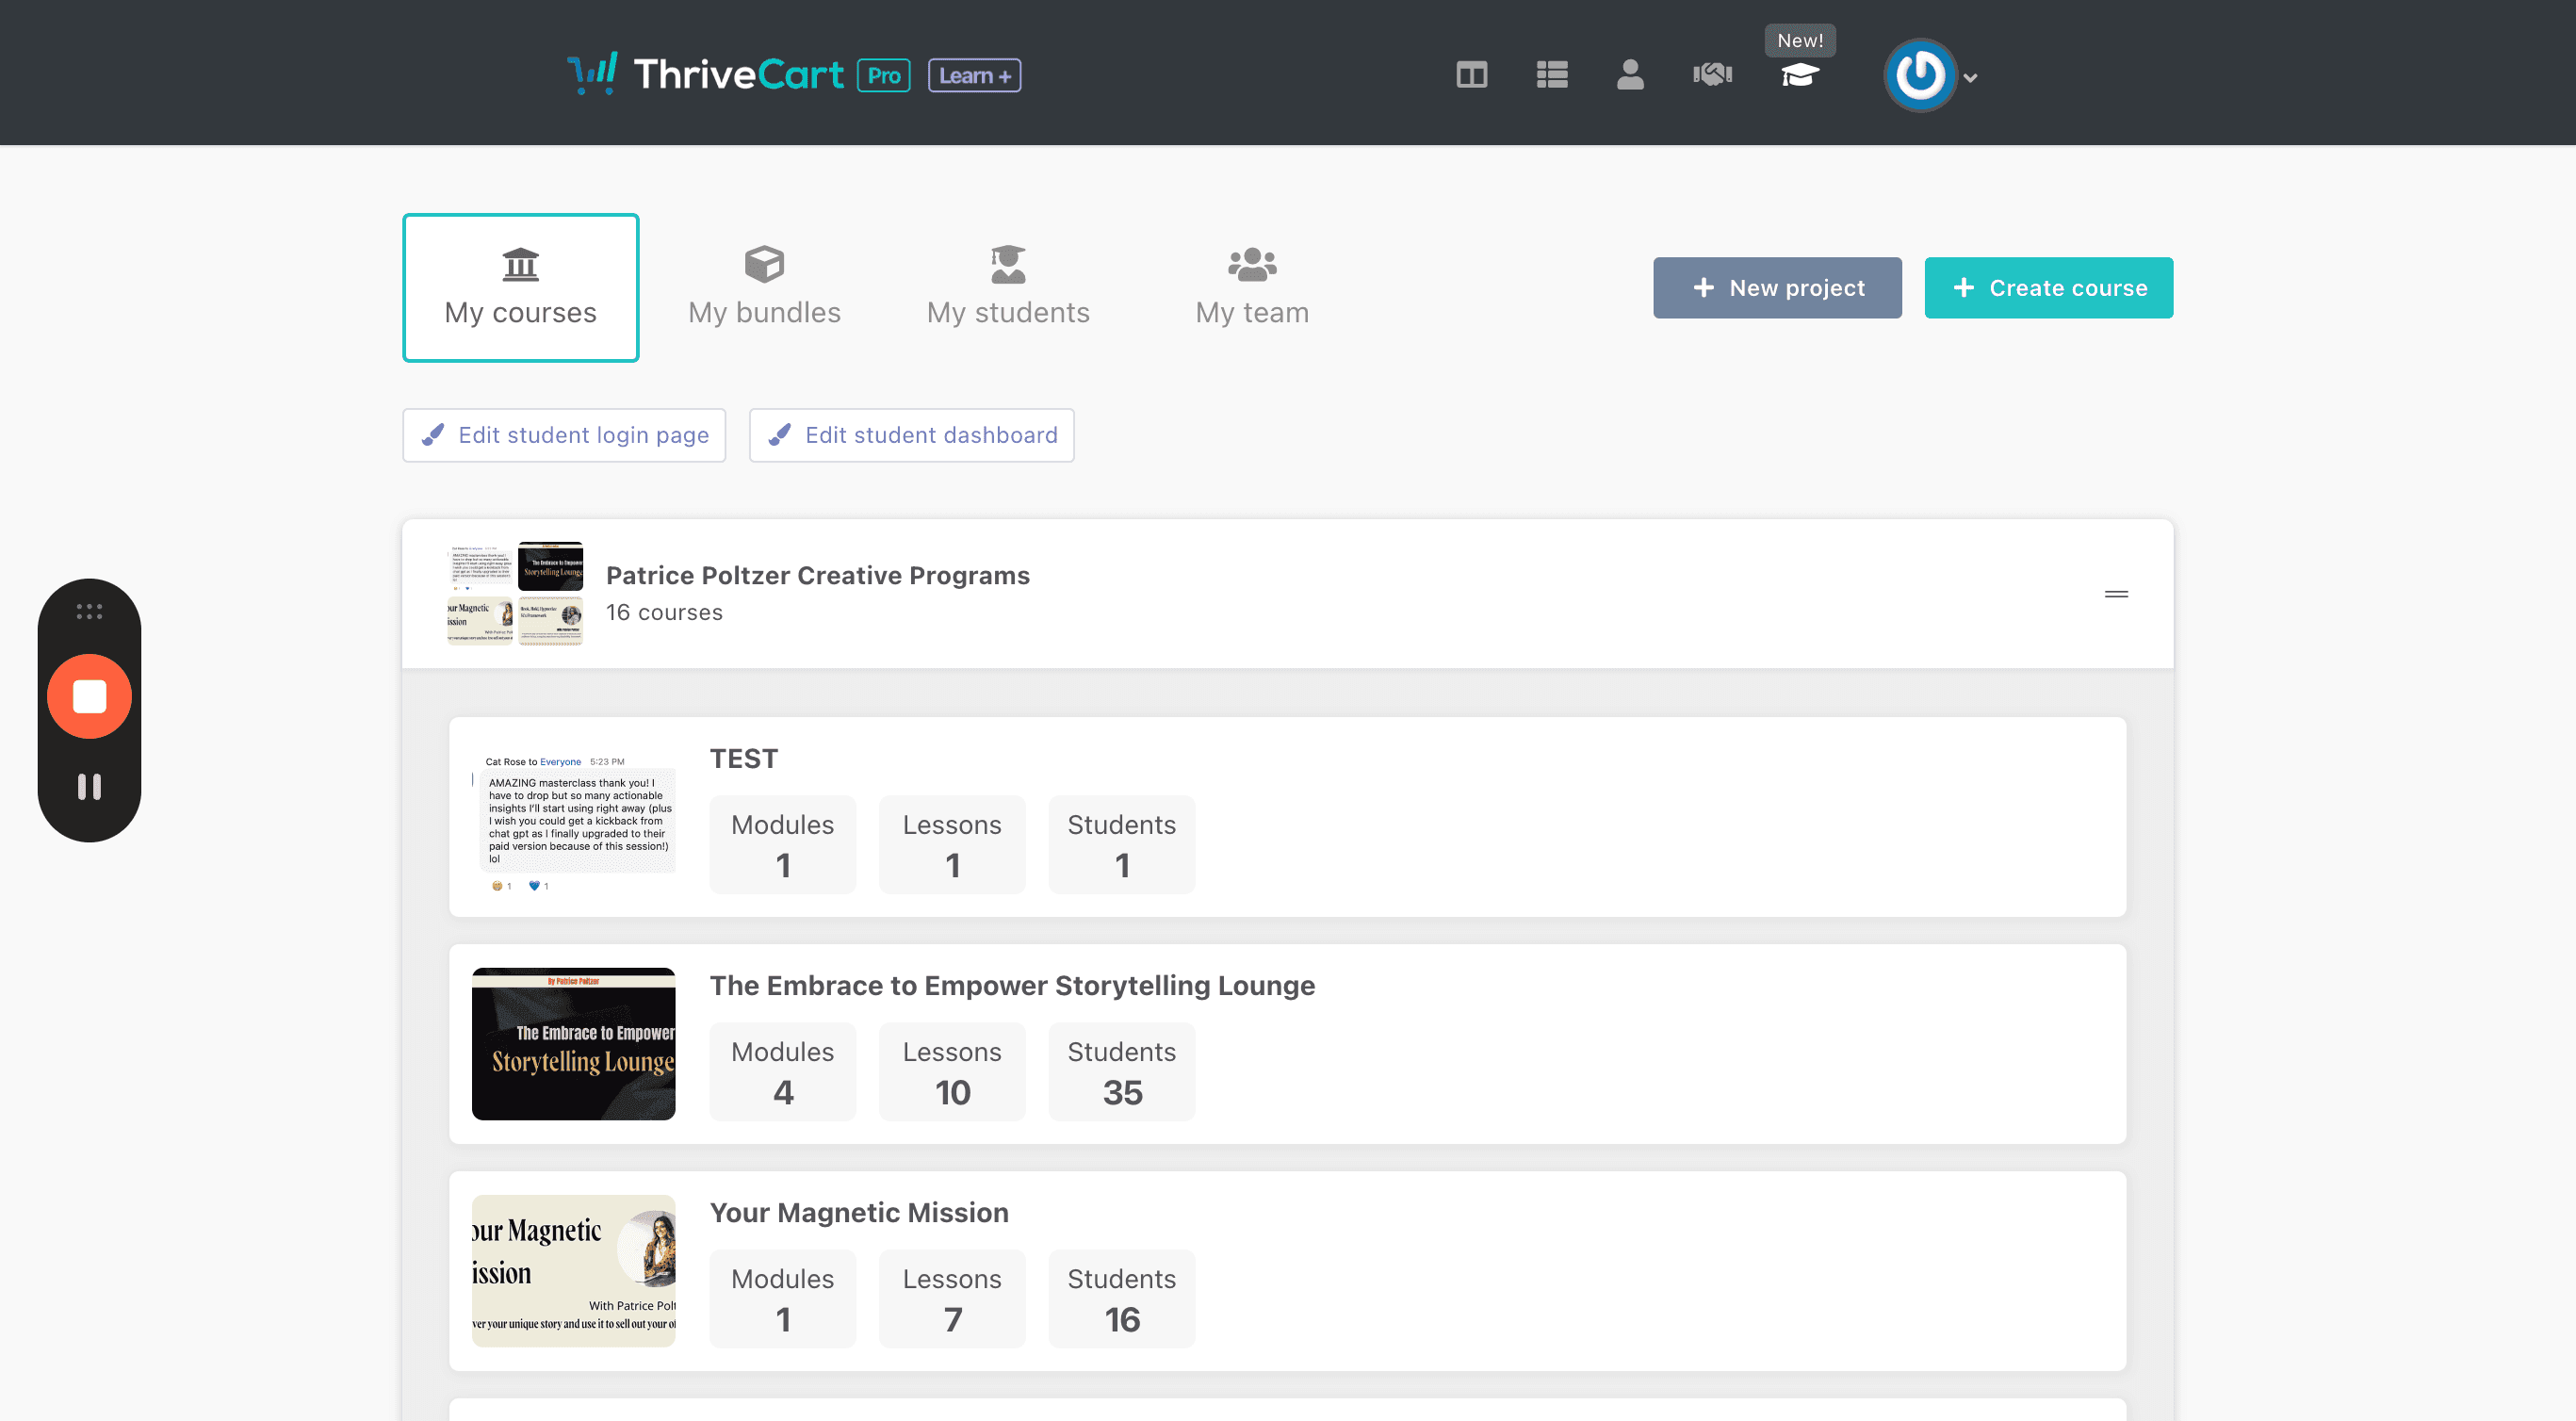Open the Embrace to Empower Storytelling Lounge thumbnail
This screenshot has width=2576, height=1421.
[573, 1044]
